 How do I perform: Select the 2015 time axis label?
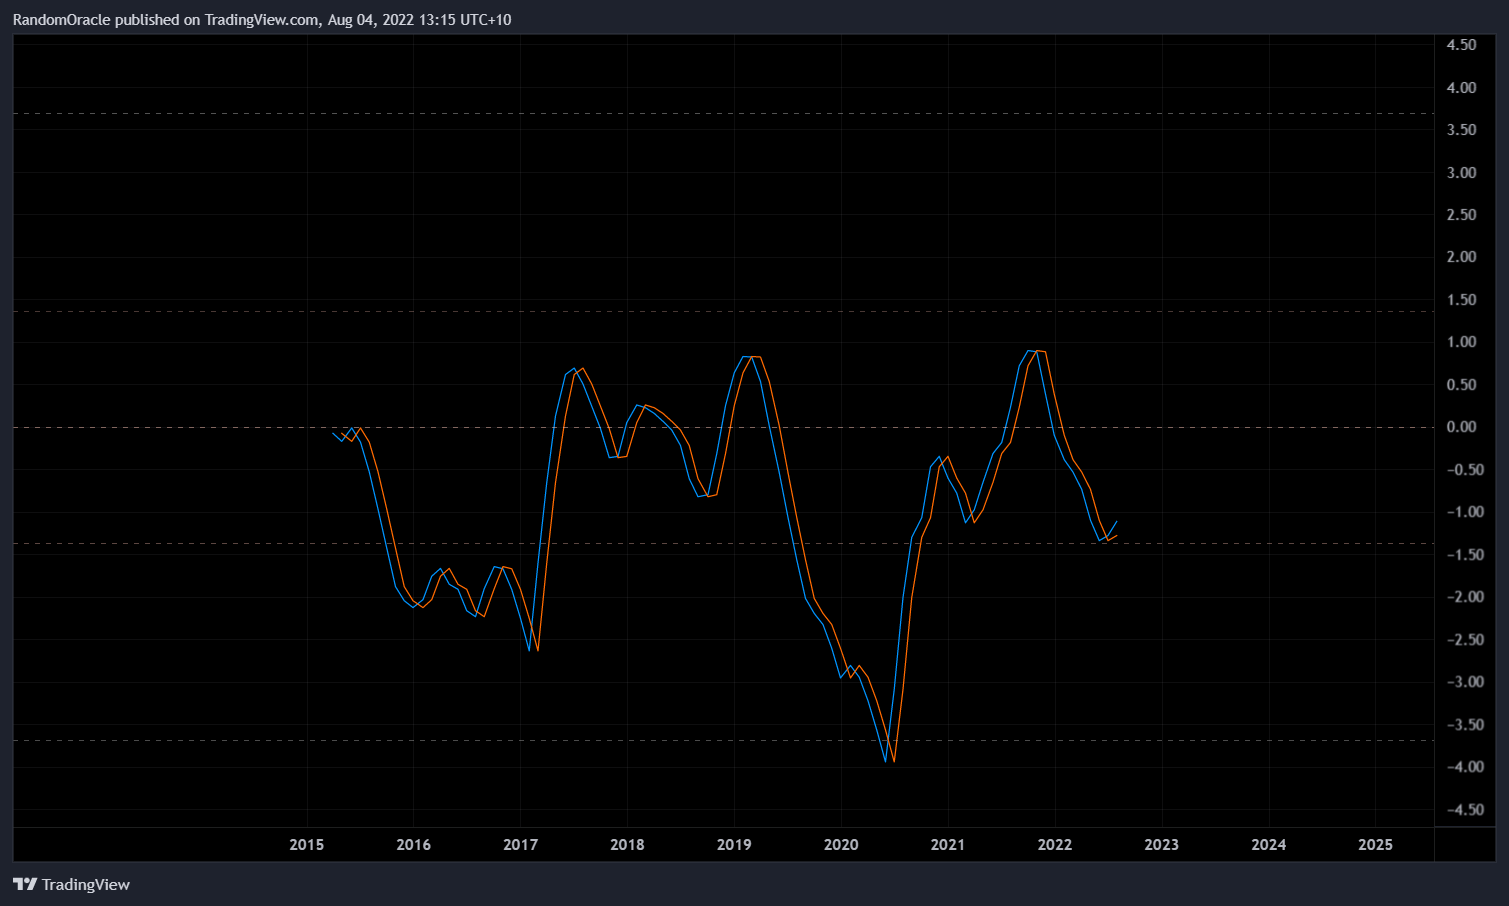point(306,845)
